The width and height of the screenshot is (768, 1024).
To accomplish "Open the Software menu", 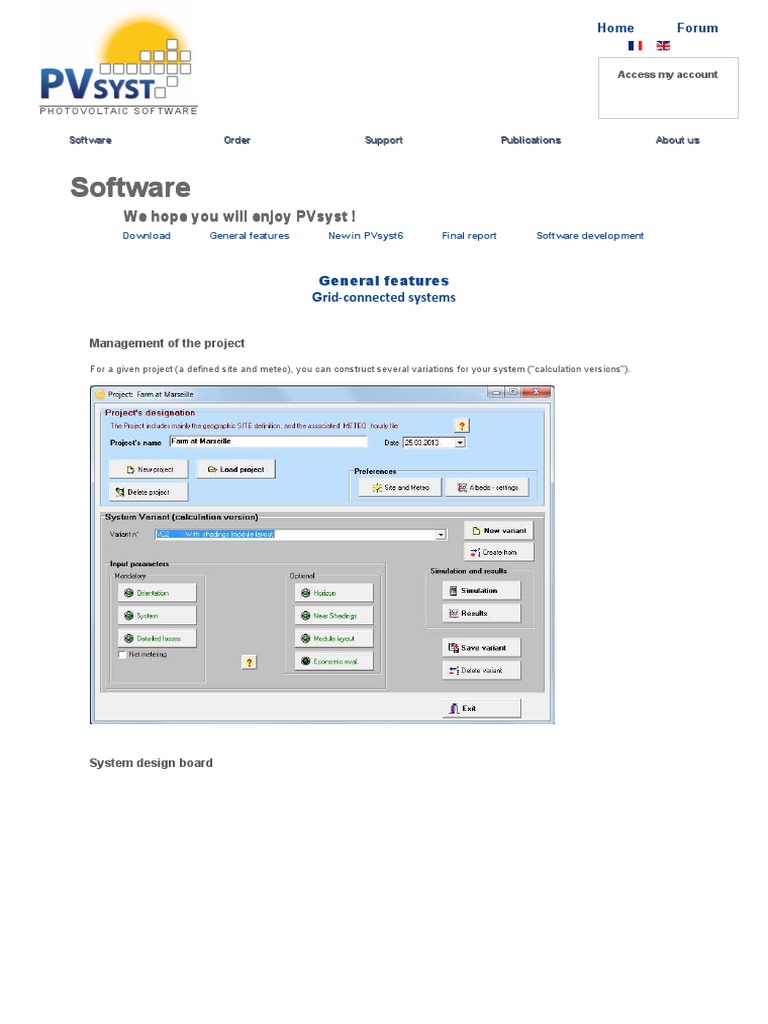I will [90, 140].
